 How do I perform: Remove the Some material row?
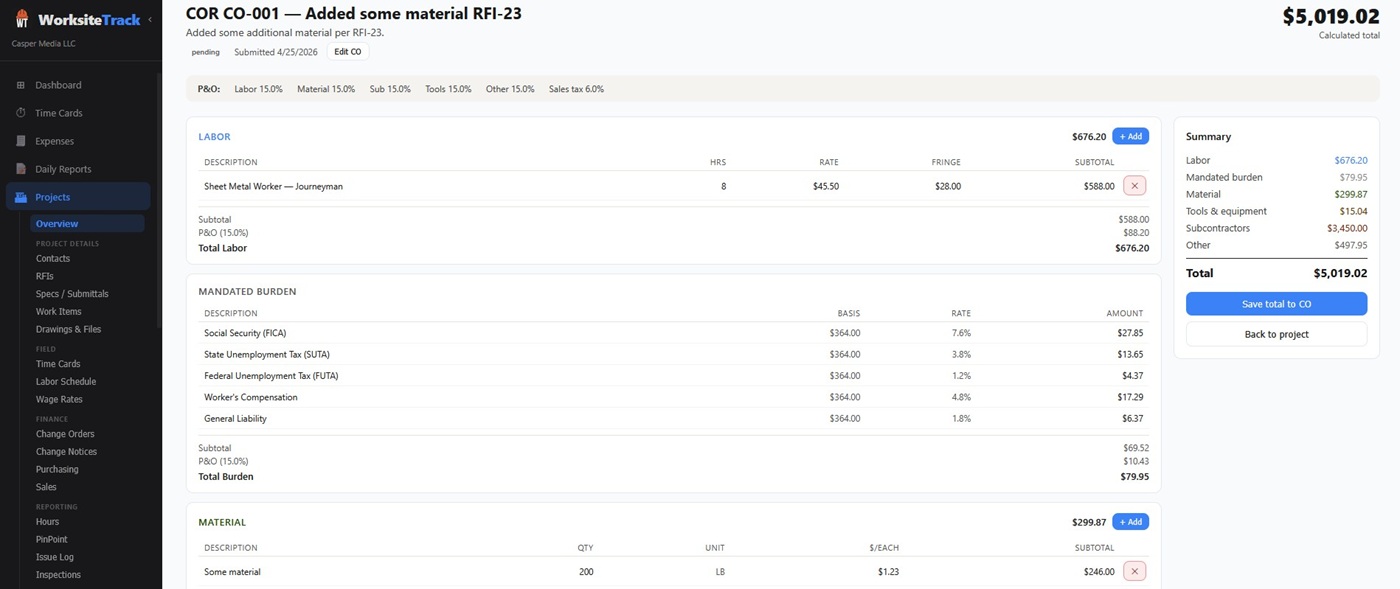point(1134,572)
